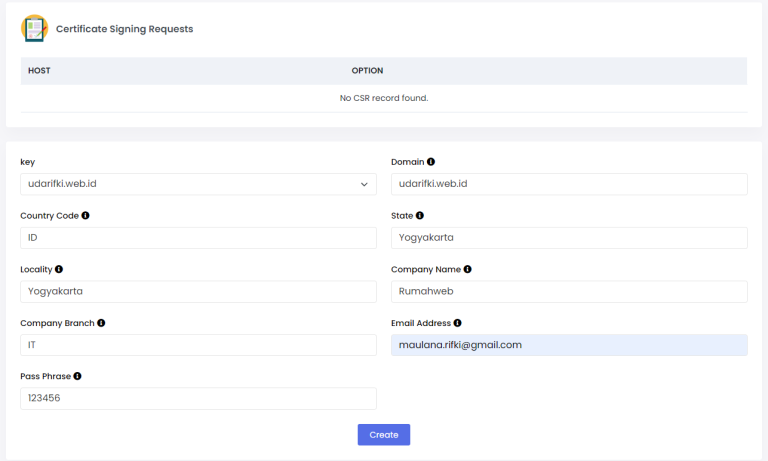This screenshot has height=461, width=768.
Task: Focus the Domain input field
Action: [x=569, y=184]
